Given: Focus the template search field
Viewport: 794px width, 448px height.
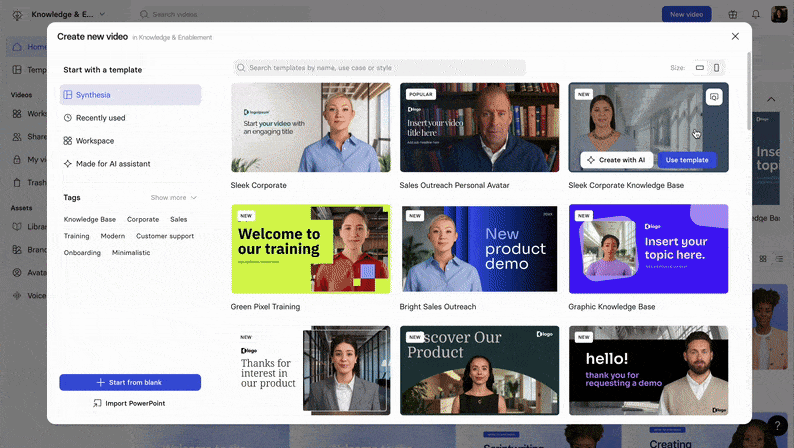Looking at the screenshot, I should (379, 67).
